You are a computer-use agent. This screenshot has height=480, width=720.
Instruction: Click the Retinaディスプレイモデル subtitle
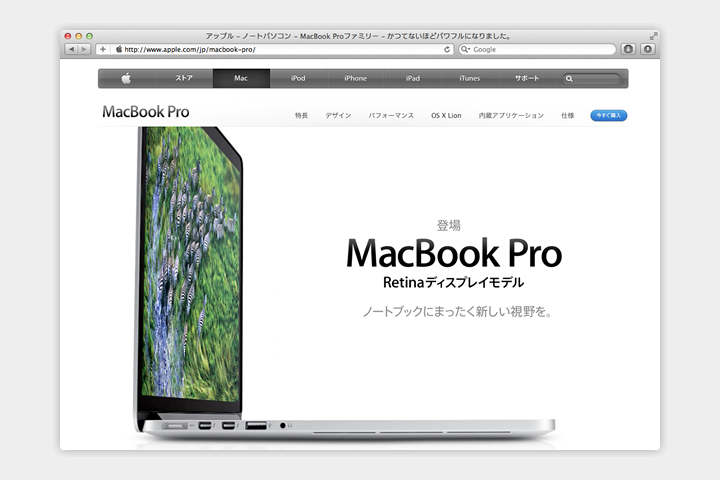pos(454,282)
